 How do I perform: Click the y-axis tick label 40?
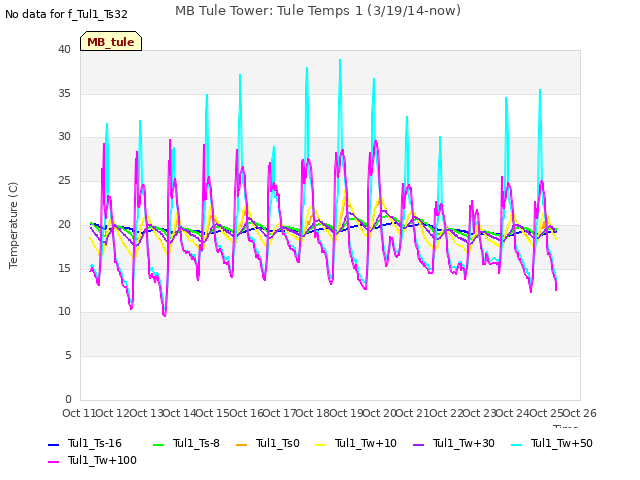pos(64,49)
